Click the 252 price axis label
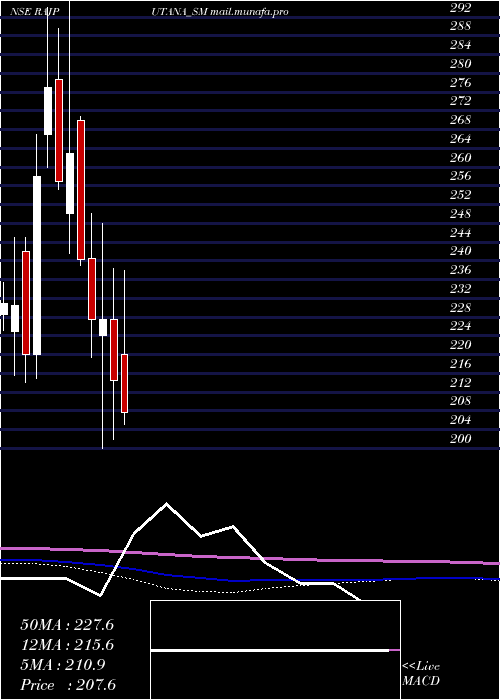The width and height of the screenshot is (500, 700). [x=461, y=195]
